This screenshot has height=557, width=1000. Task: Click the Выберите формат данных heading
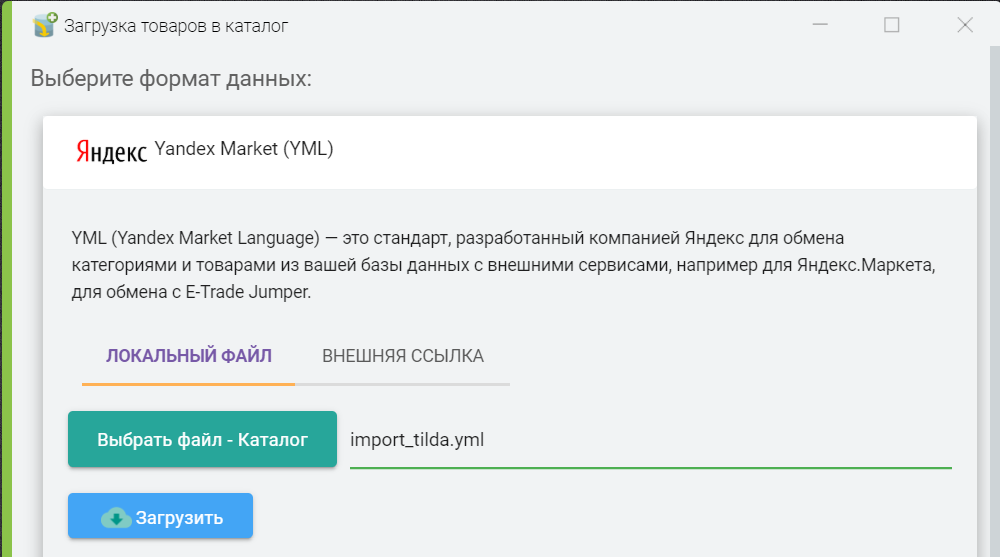click(x=171, y=78)
